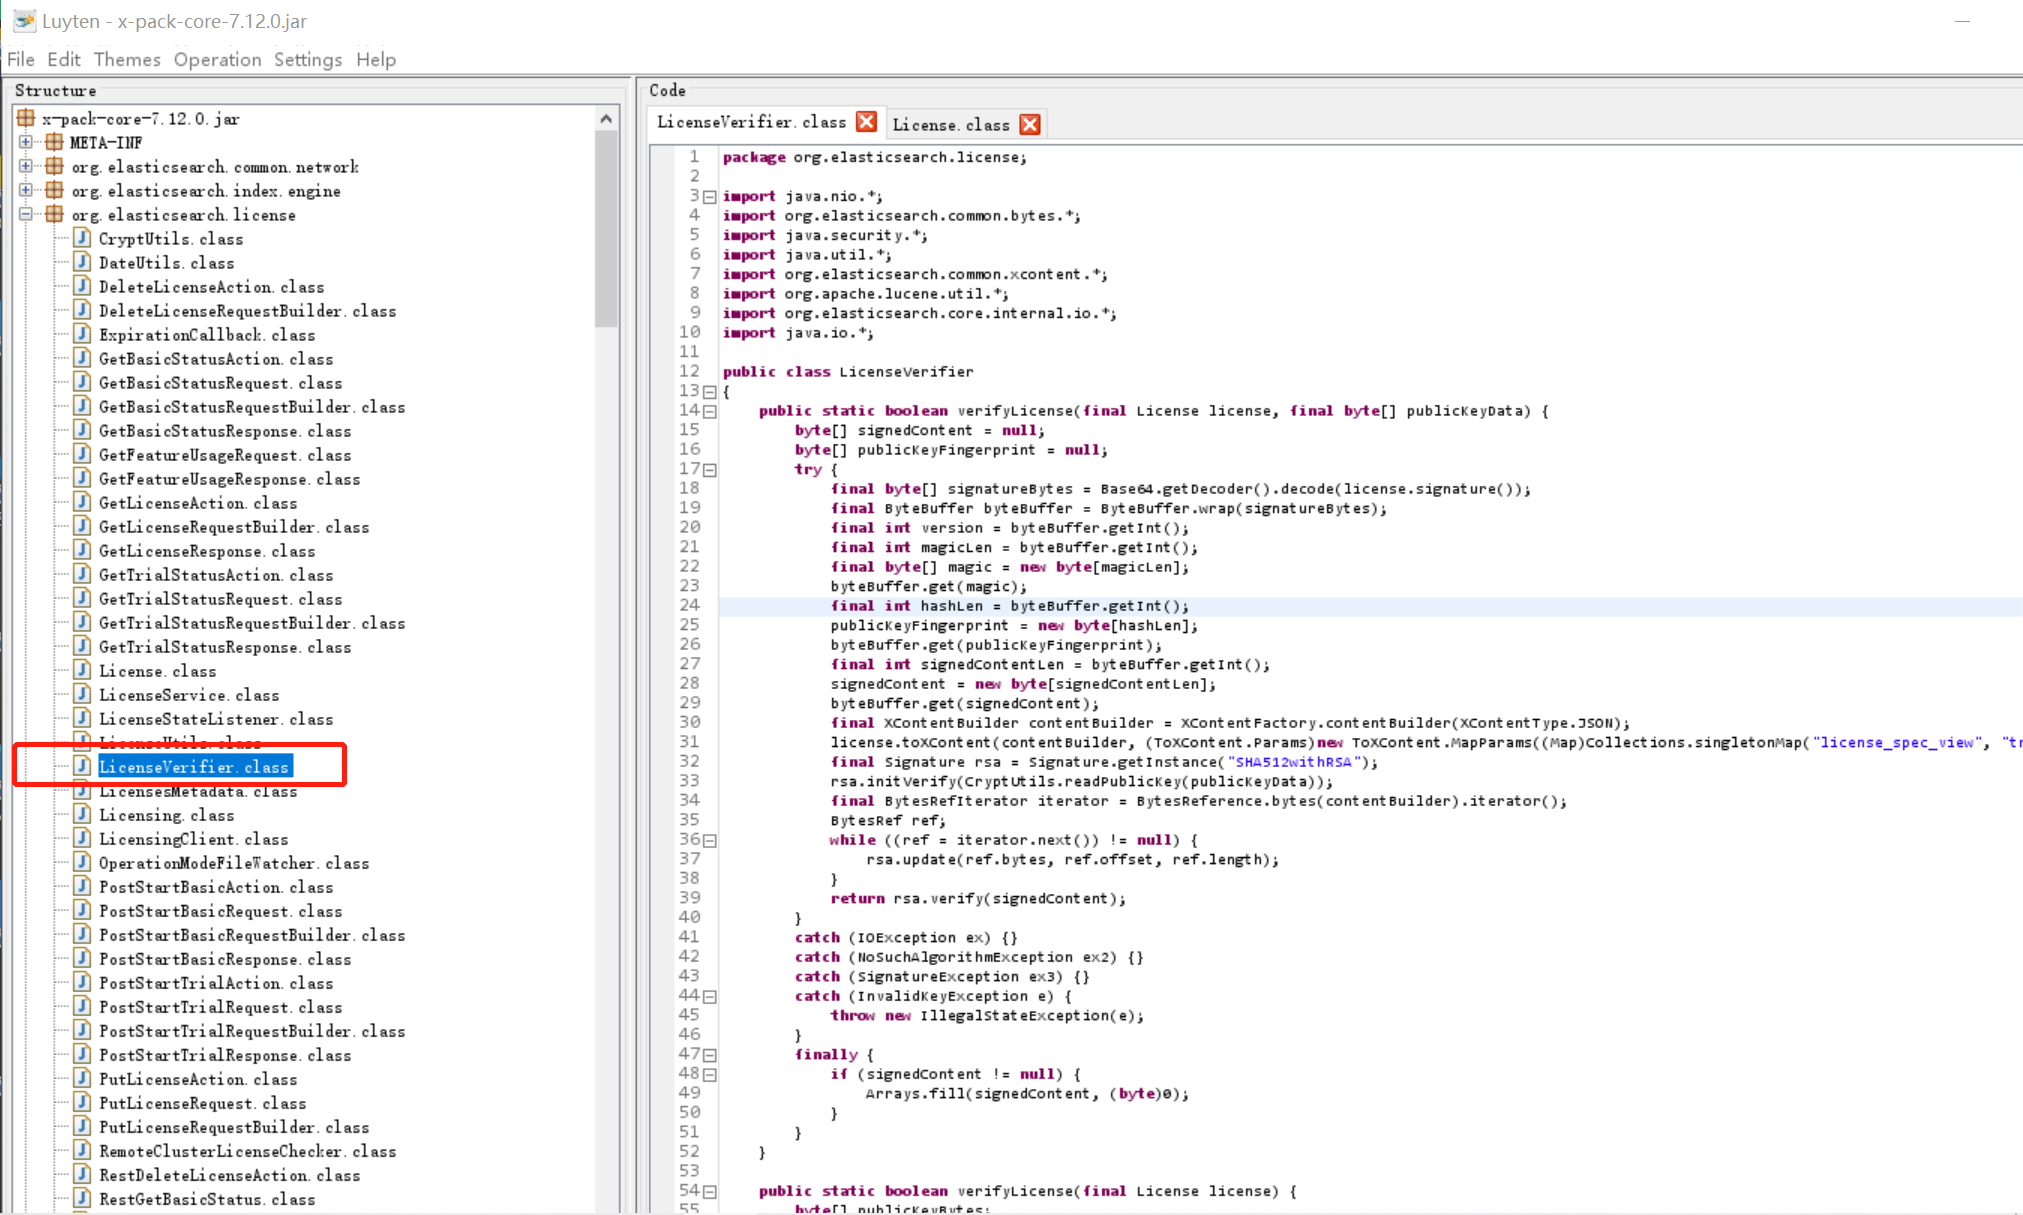Click the org.elasticsearch.license package icon
This screenshot has height=1215, width=2023.
pyautogui.click(x=54, y=214)
